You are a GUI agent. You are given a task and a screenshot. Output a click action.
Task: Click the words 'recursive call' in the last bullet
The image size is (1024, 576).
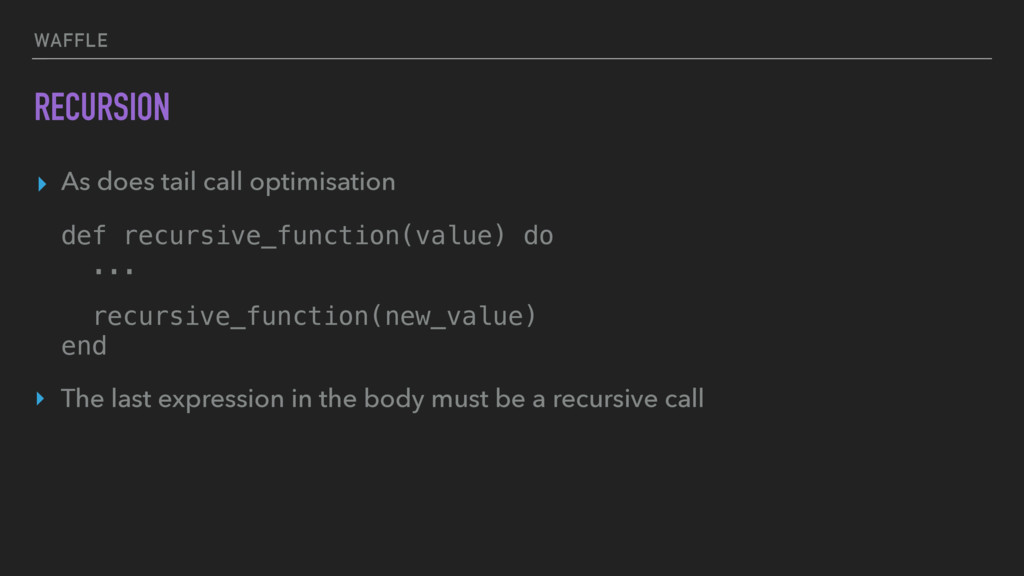tap(628, 399)
